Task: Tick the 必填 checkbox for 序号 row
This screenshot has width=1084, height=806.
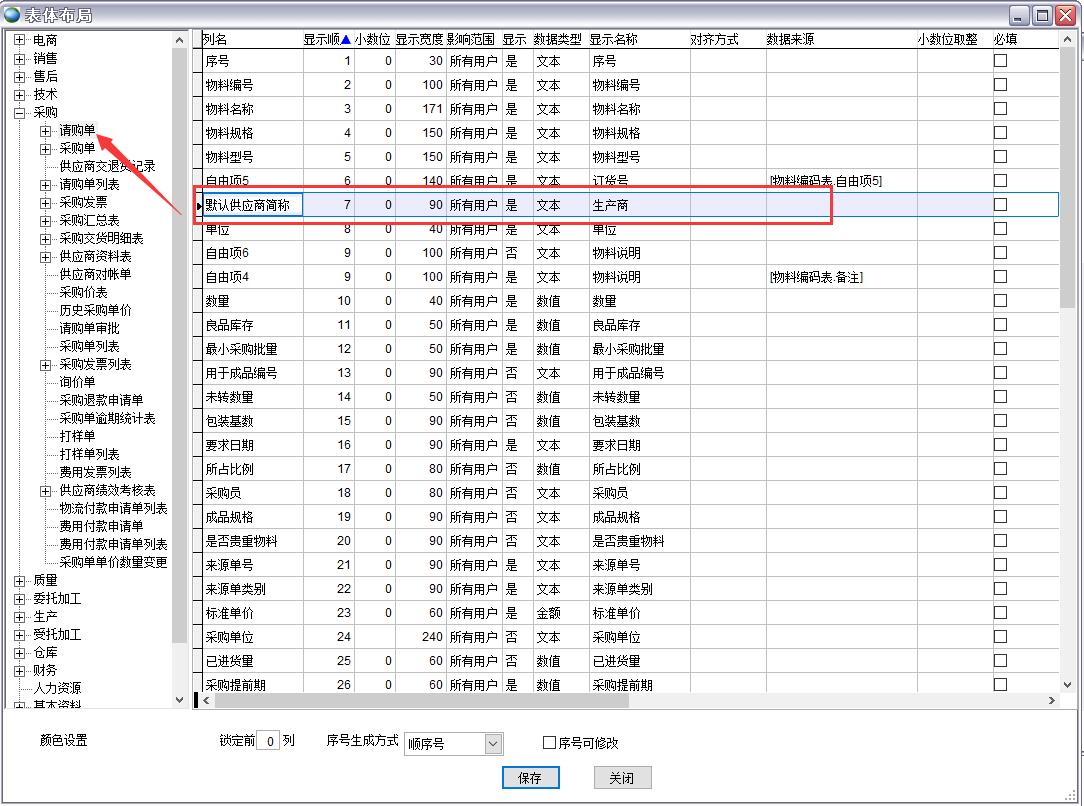Action: [1000, 60]
